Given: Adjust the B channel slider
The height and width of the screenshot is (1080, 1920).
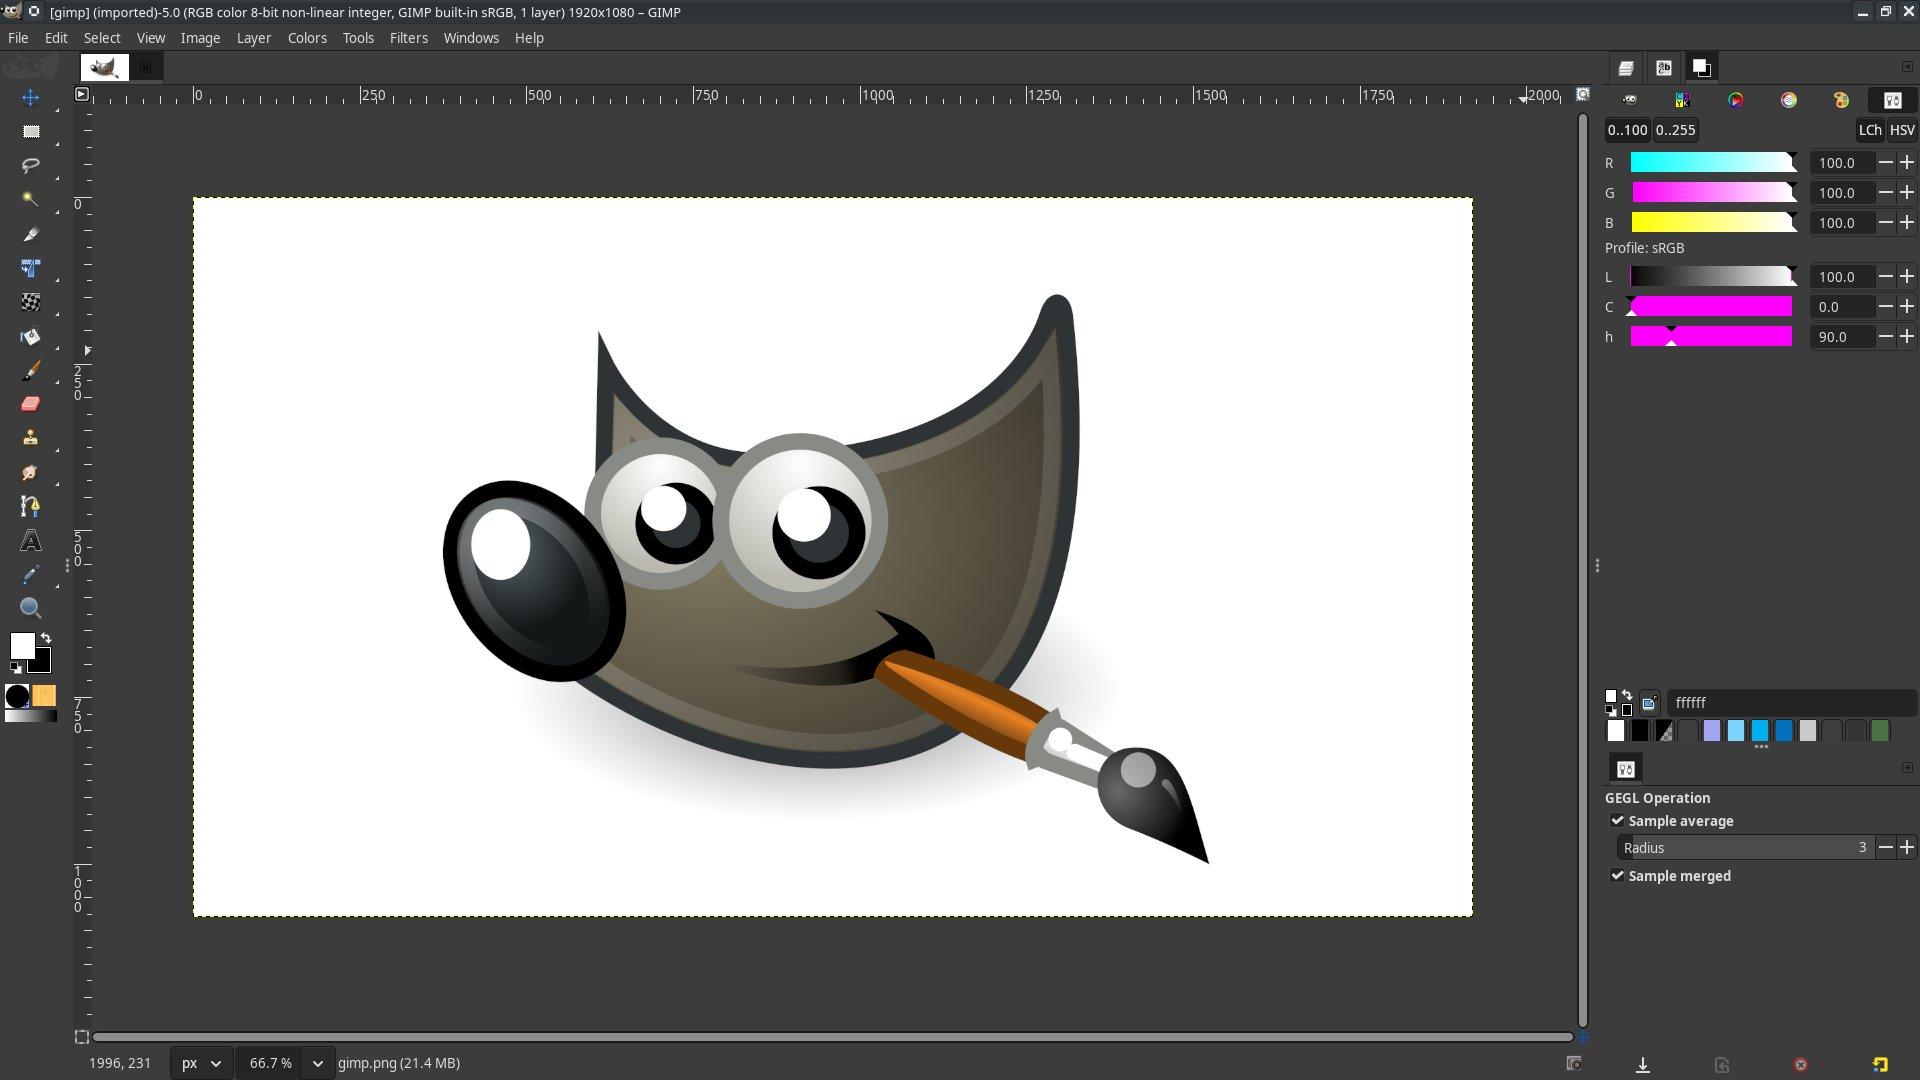Looking at the screenshot, I should point(1713,223).
